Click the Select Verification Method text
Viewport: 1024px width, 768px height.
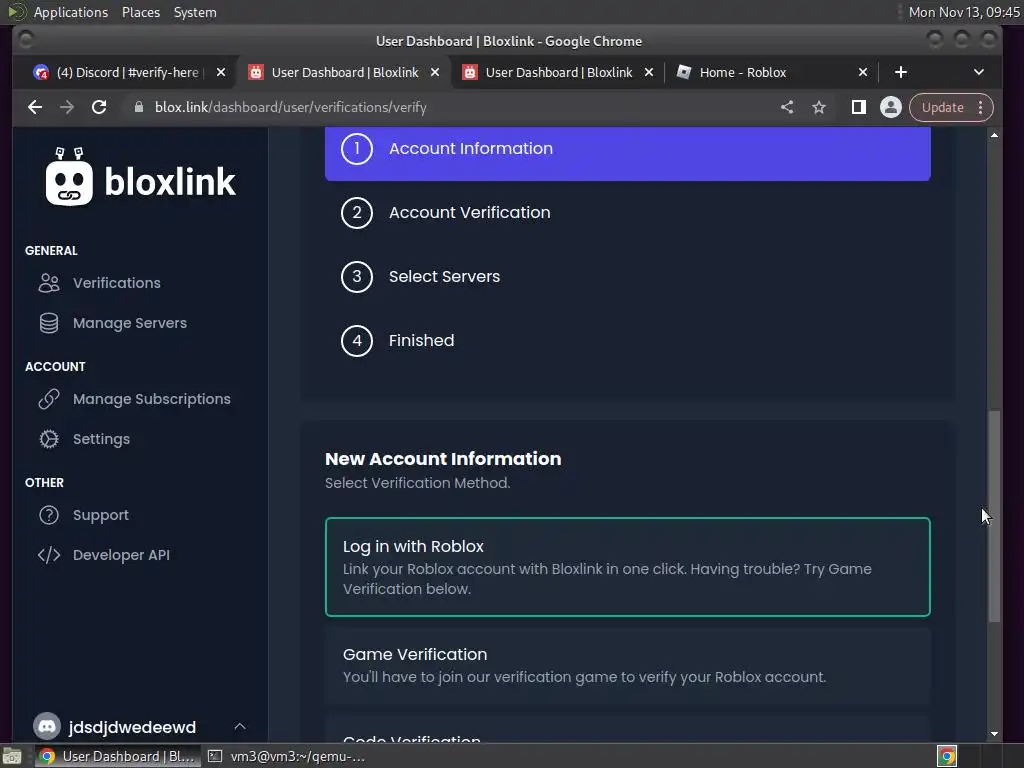(417, 483)
